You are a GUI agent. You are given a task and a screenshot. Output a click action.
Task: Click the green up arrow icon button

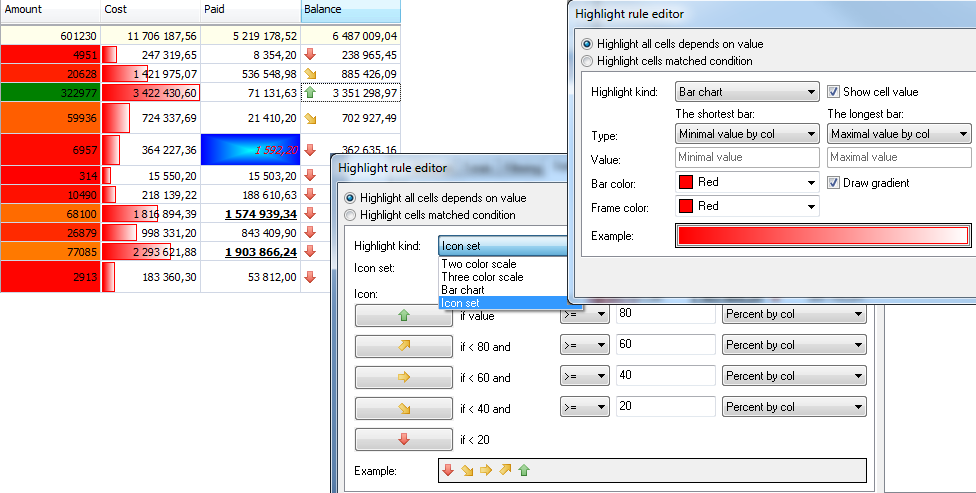[404, 316]
